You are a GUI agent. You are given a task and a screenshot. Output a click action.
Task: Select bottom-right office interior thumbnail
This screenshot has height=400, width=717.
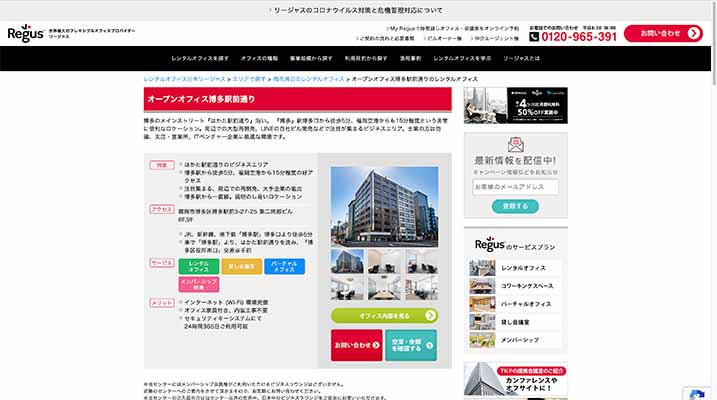422,288
